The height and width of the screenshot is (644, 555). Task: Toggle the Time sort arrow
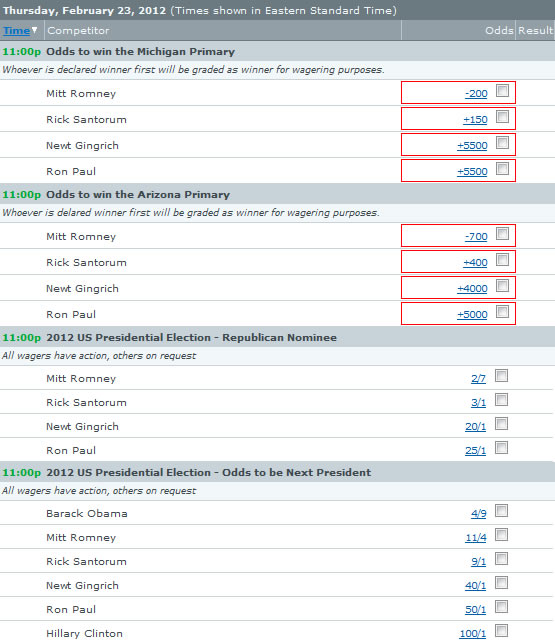[x=35, y=30]
